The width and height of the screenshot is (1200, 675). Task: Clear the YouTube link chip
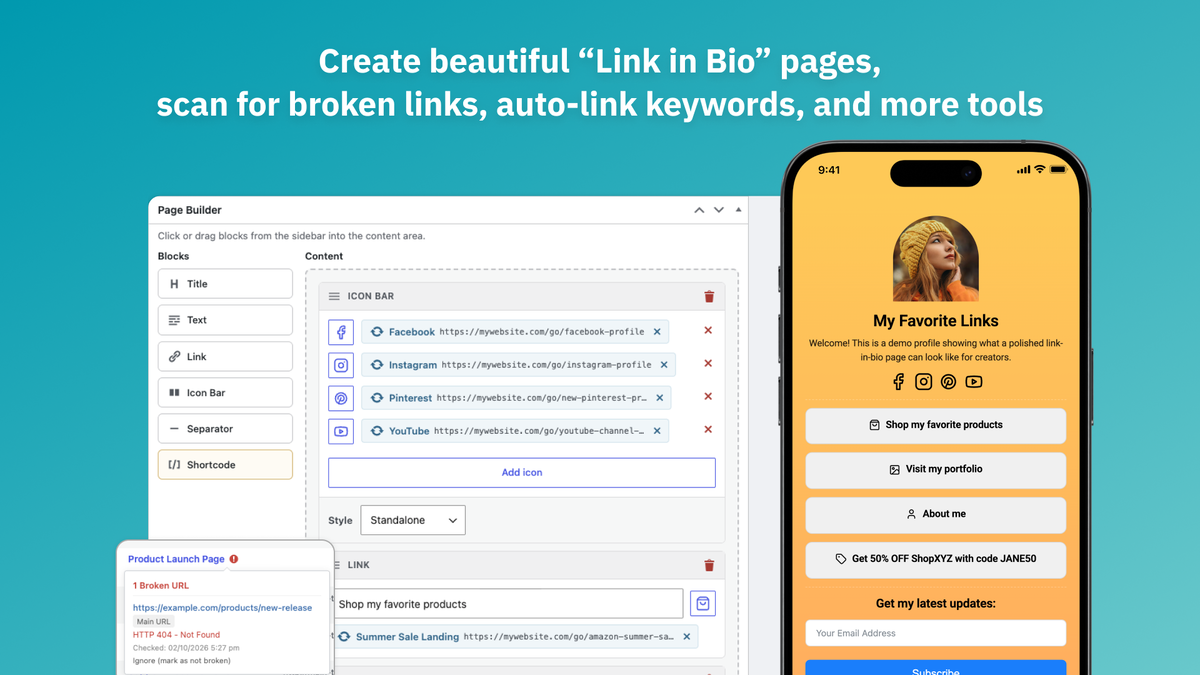[657, 431]
